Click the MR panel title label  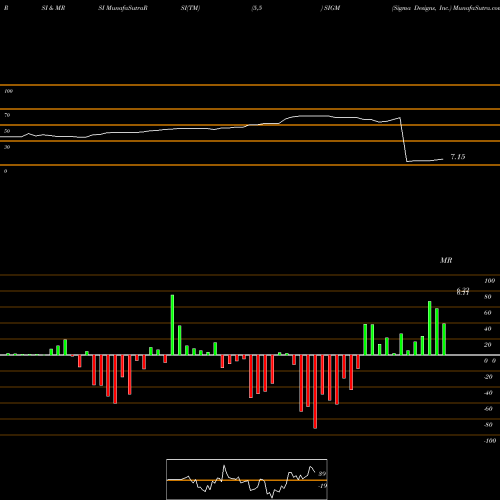click(x=446, y=260)
